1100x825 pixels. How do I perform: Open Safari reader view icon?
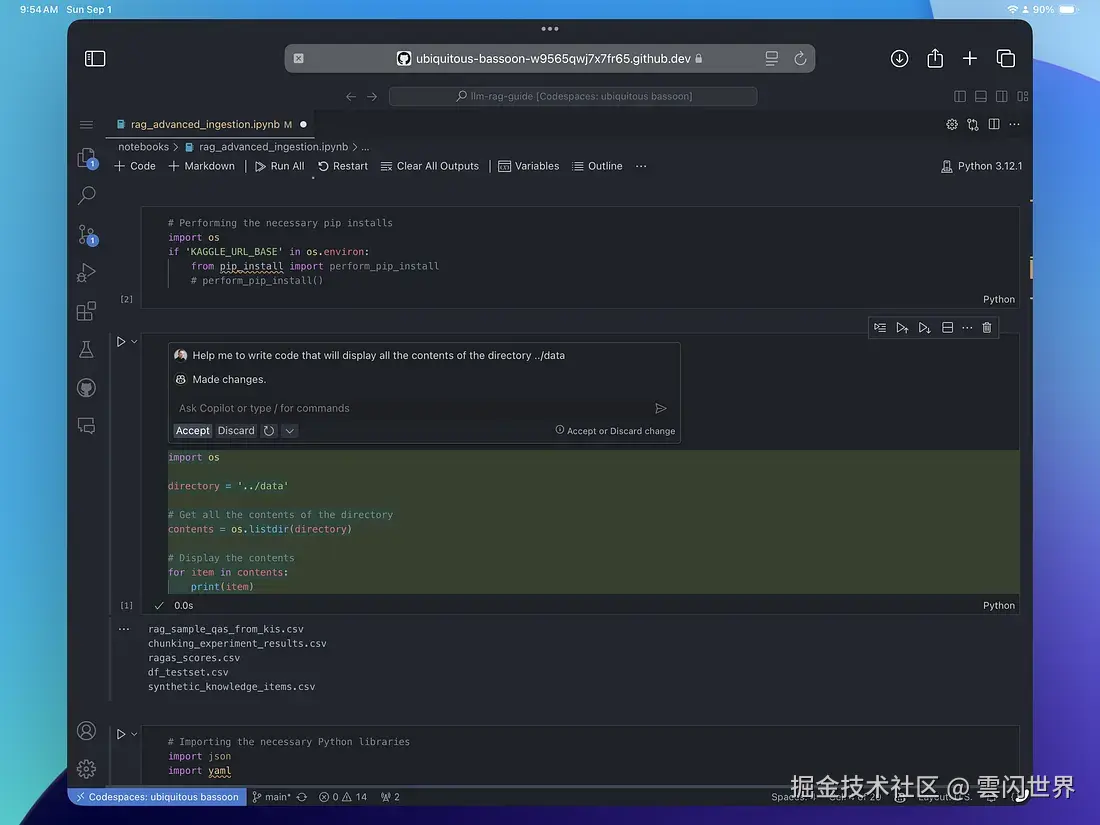(772, 58)
